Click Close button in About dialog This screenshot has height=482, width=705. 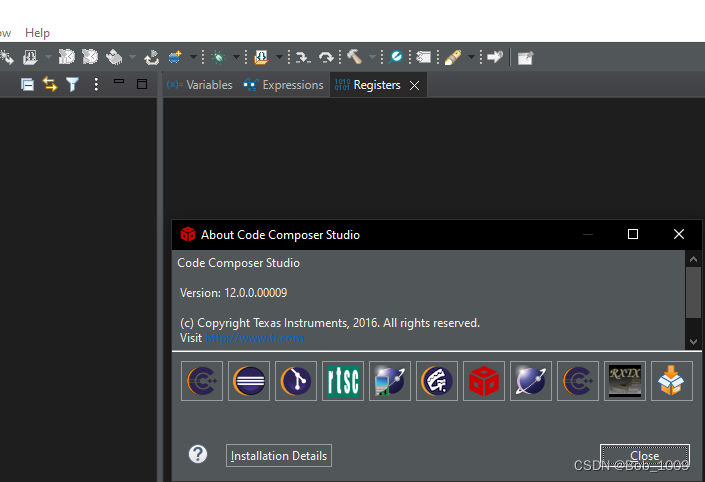pyautogui.click(x=645, y=455)
